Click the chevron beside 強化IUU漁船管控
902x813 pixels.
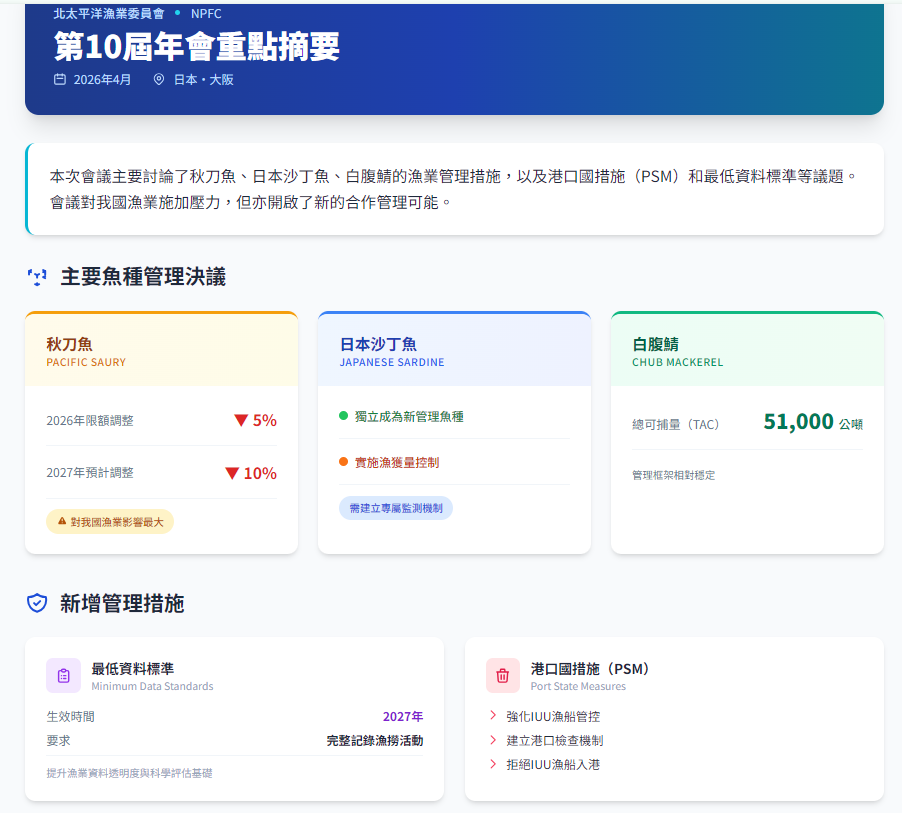[x=493, y=716]
